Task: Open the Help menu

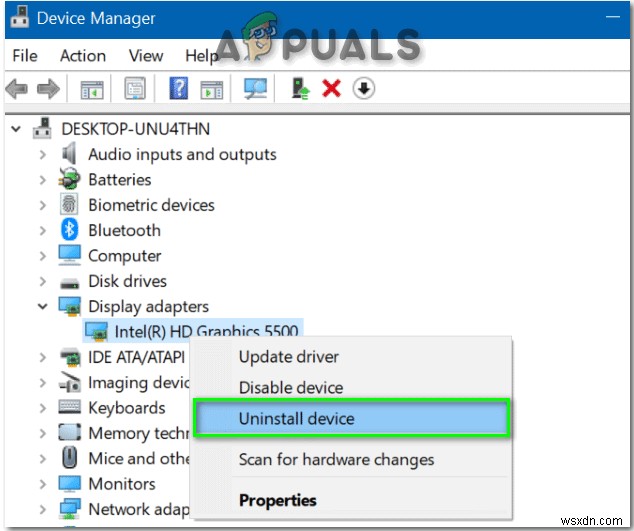Action: (x=201, y=55)
